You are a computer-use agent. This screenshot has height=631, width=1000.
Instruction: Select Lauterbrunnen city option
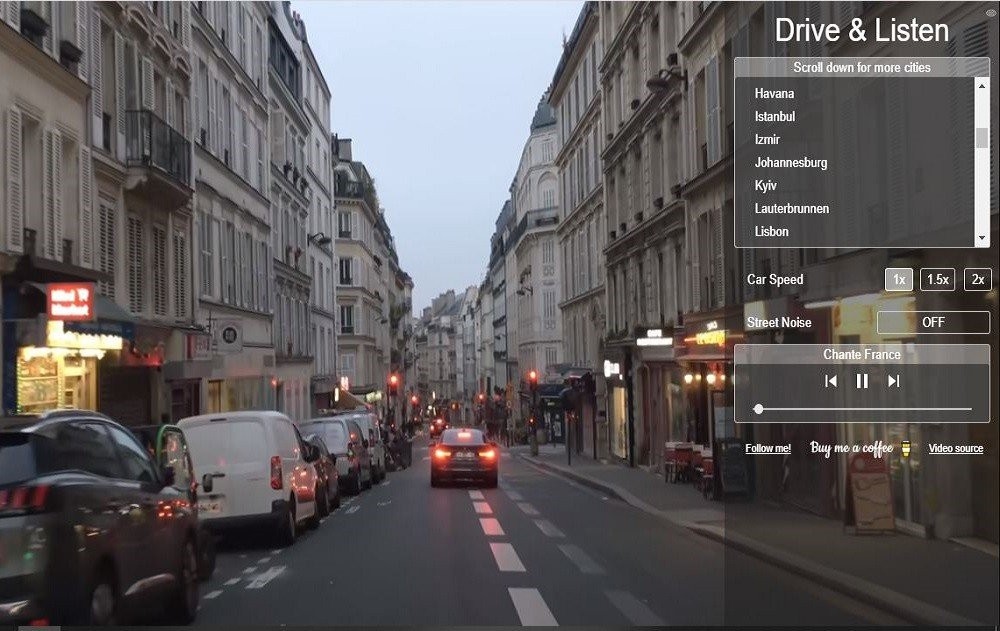pyautogui.click(x=792, y=209)
